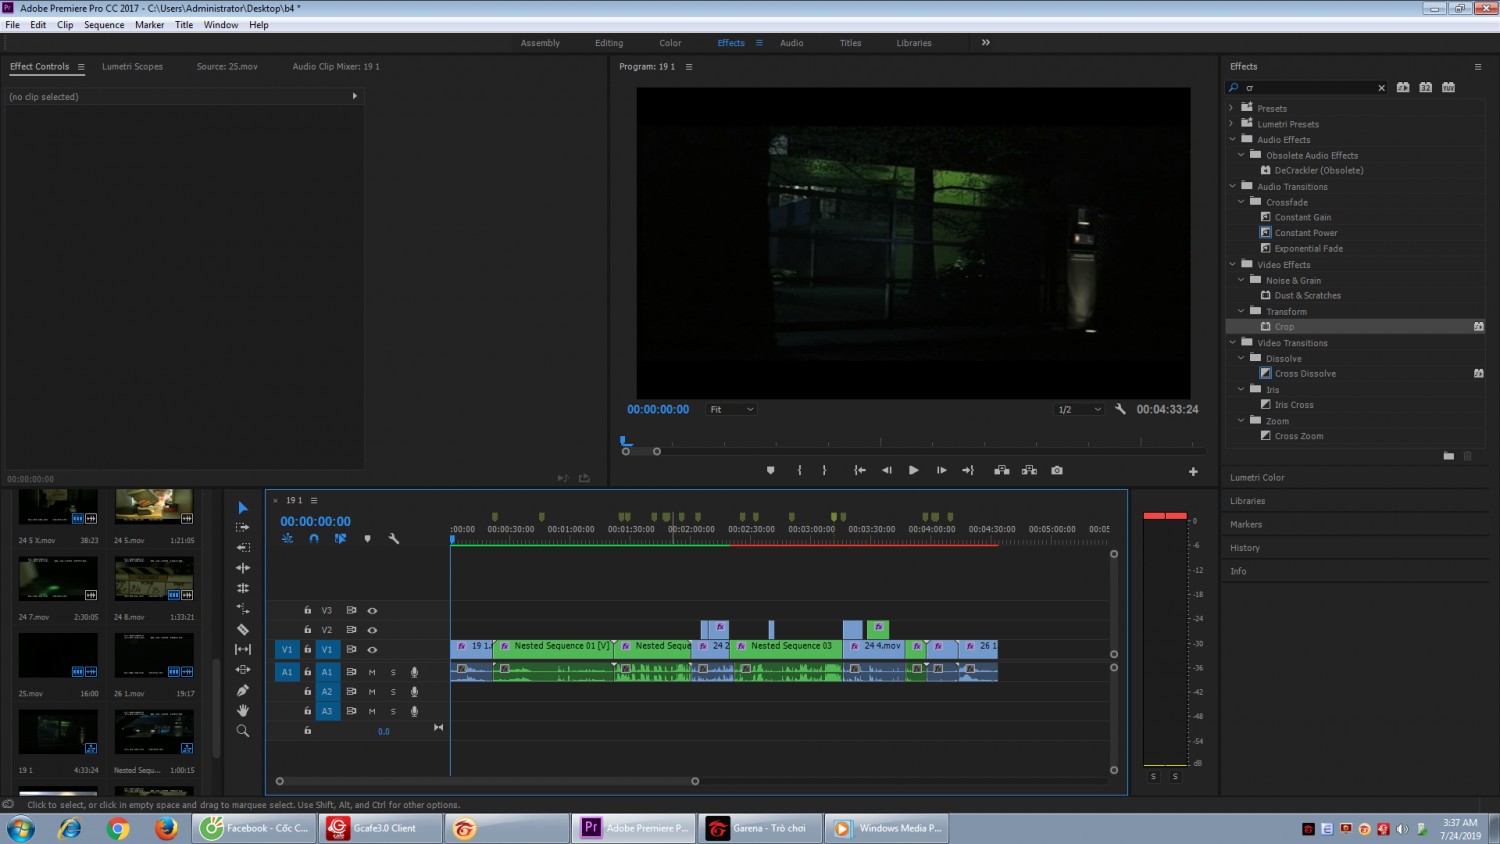Open the Program monitor settings wrench

1120,409
